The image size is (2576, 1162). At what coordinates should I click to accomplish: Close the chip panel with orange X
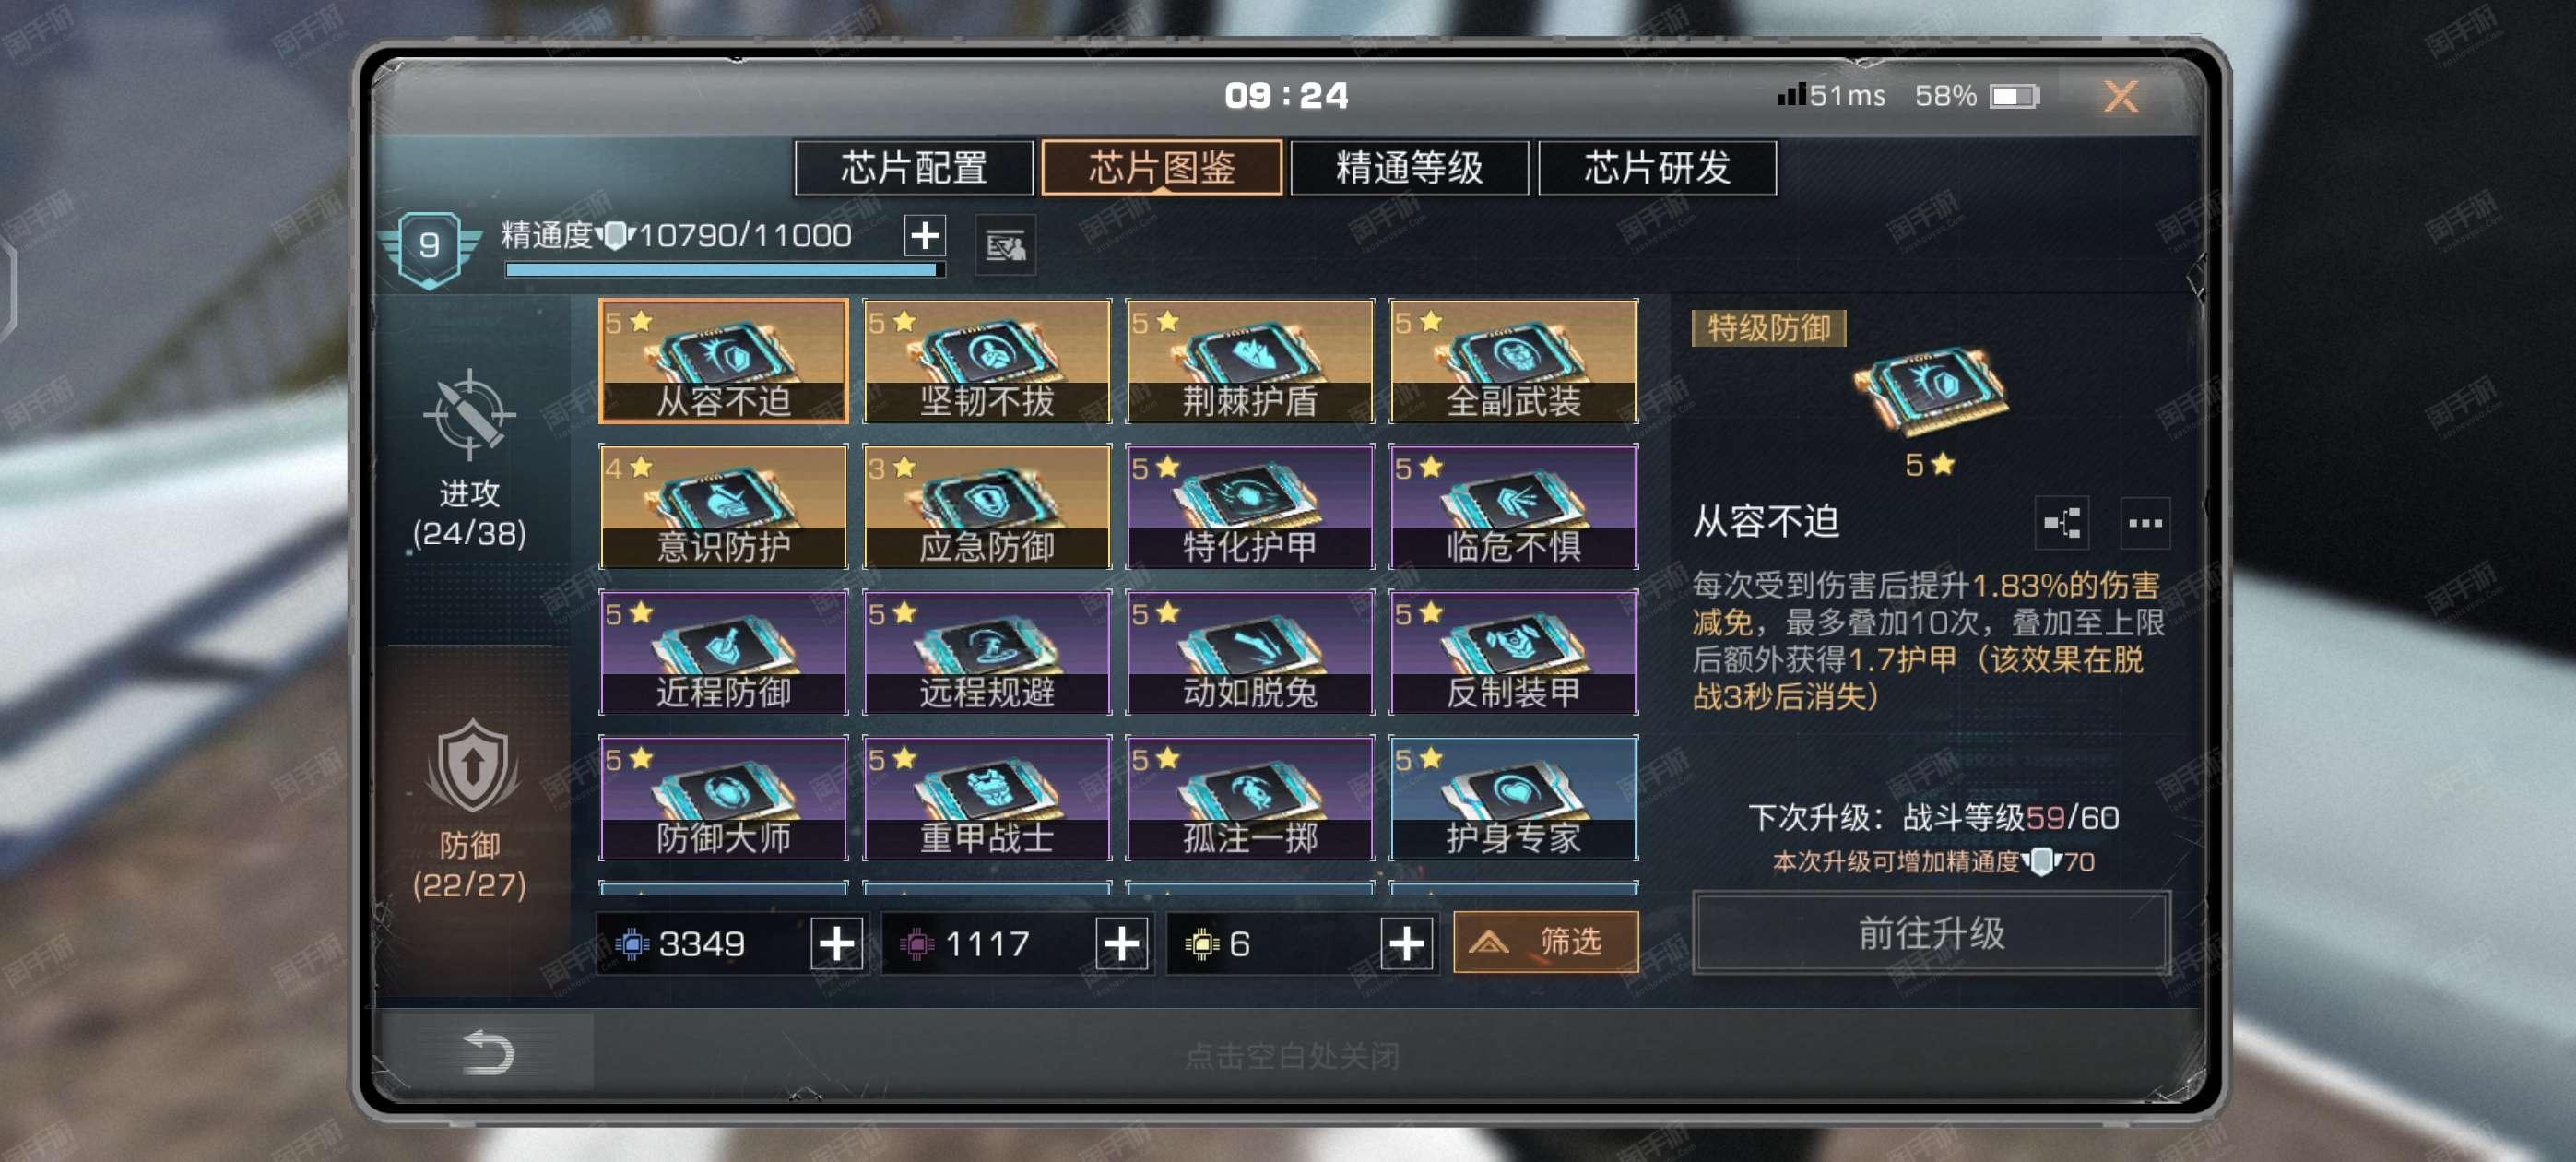(2120, 96)
